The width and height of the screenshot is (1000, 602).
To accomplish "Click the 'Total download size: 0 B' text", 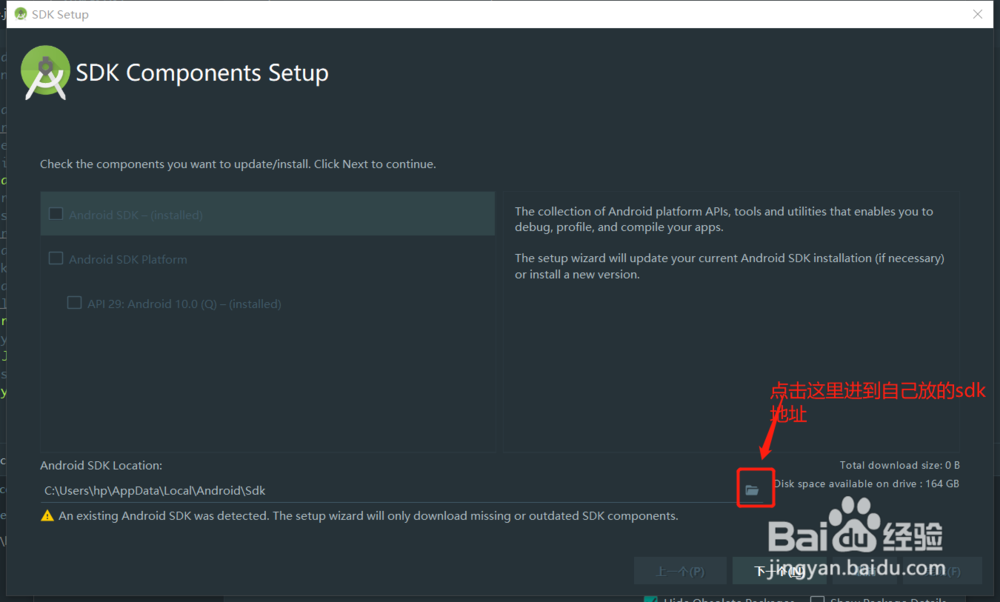I will pyautogui.click(x=899, y=465).
